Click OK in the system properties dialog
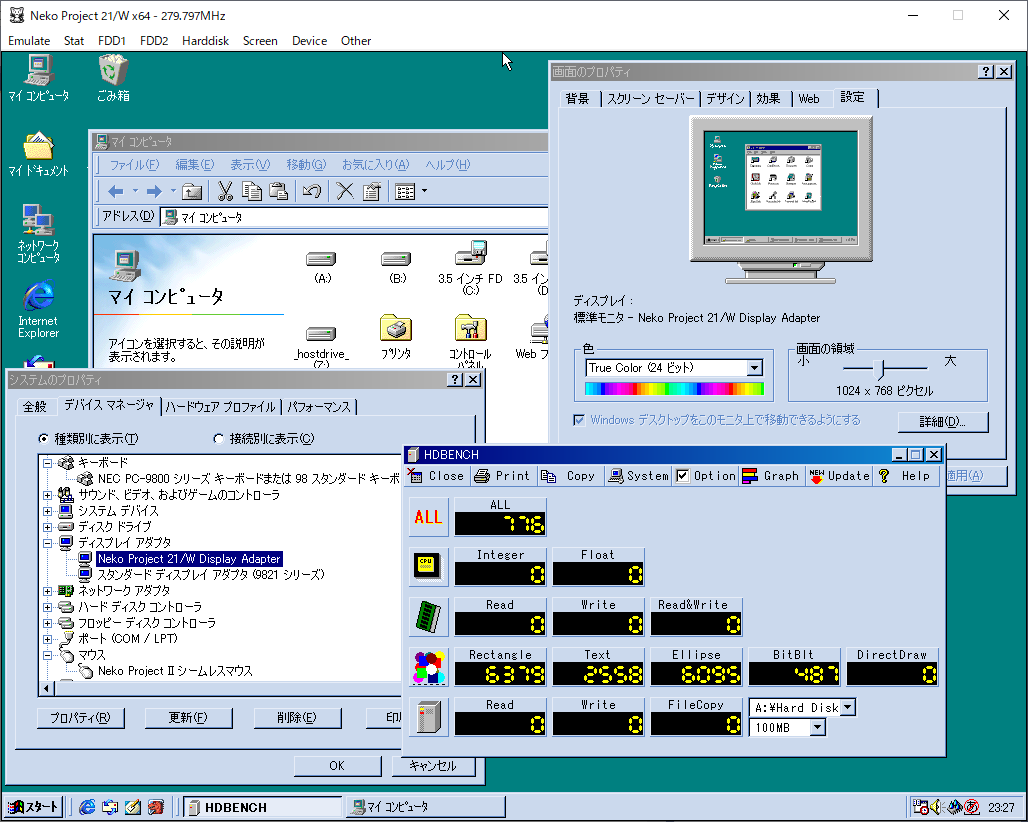The image size is (1028, 822). [337, 766]
